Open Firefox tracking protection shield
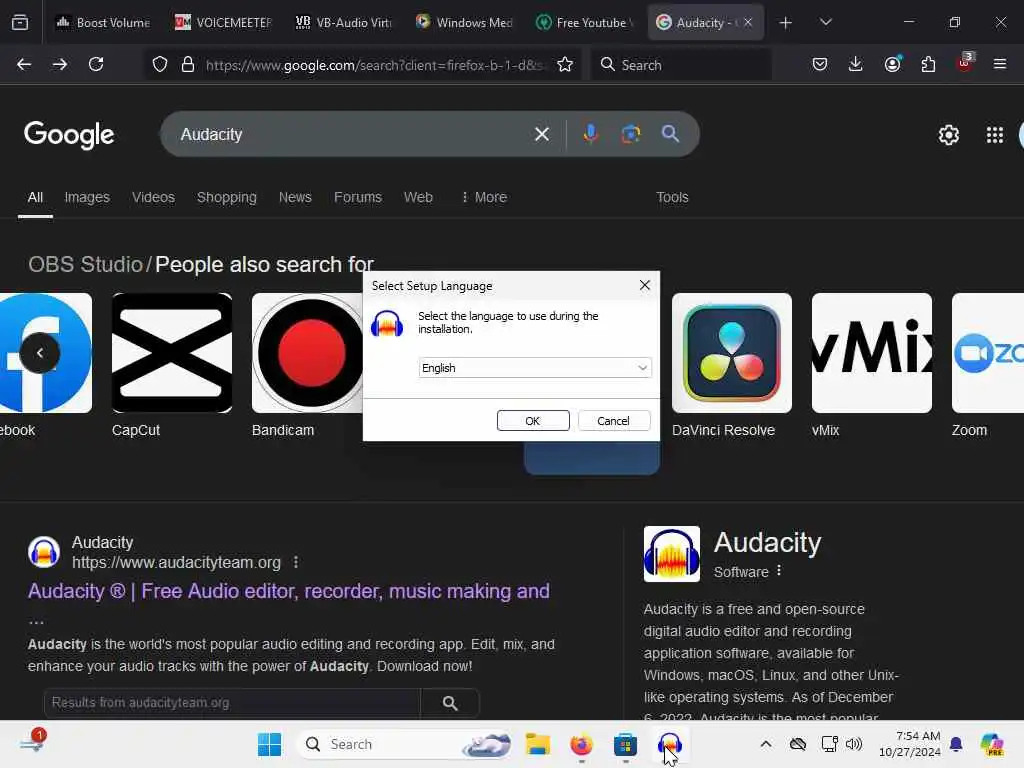The image size is (1024, 768). (x=160, y=64)
